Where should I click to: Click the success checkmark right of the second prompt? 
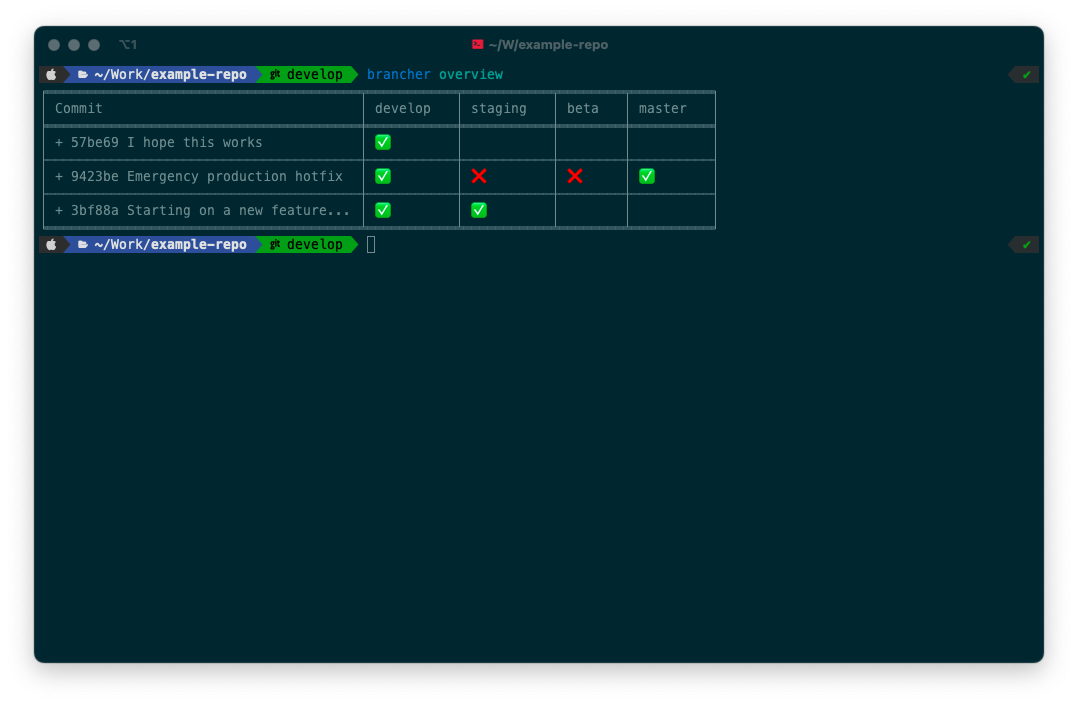[1026, 244]
